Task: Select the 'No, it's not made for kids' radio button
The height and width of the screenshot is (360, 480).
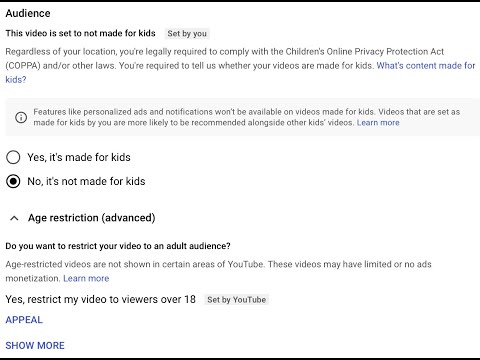Action: coord(13,181)
